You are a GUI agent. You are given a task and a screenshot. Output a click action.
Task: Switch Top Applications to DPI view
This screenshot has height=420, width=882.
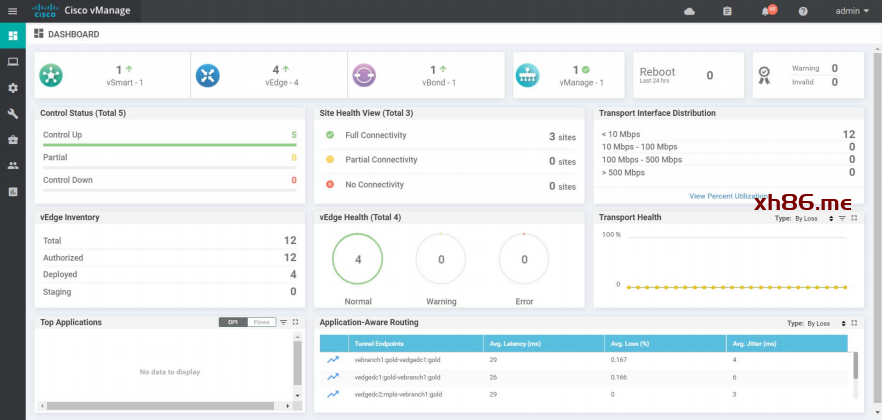pyautogui.click(x=233, y=322)
